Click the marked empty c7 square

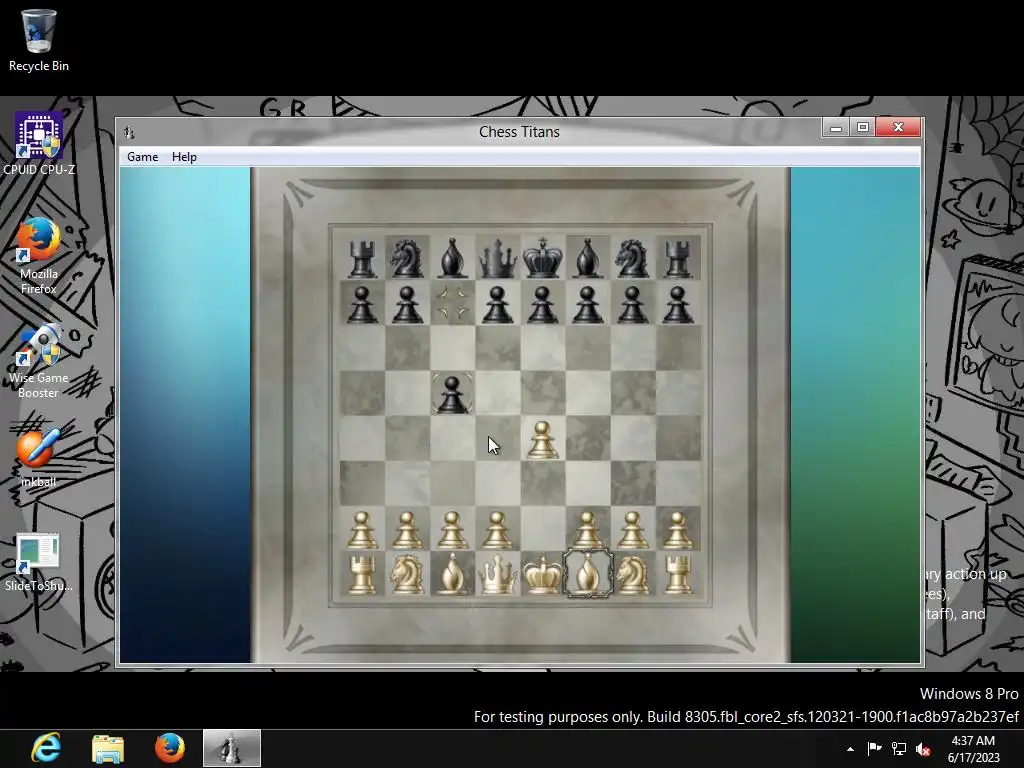pos(452,303)
